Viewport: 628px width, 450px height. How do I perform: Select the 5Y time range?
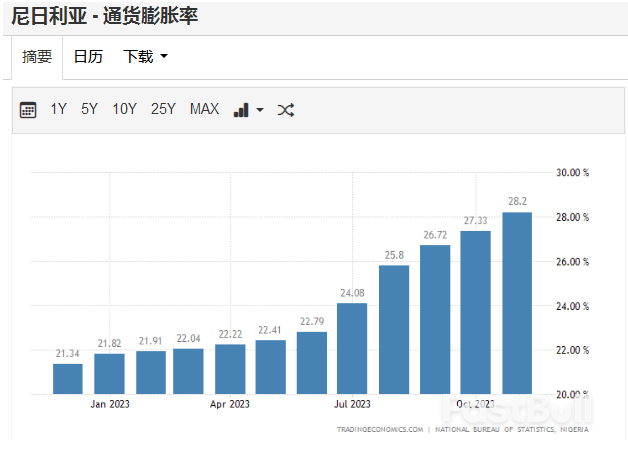[89, 109]
